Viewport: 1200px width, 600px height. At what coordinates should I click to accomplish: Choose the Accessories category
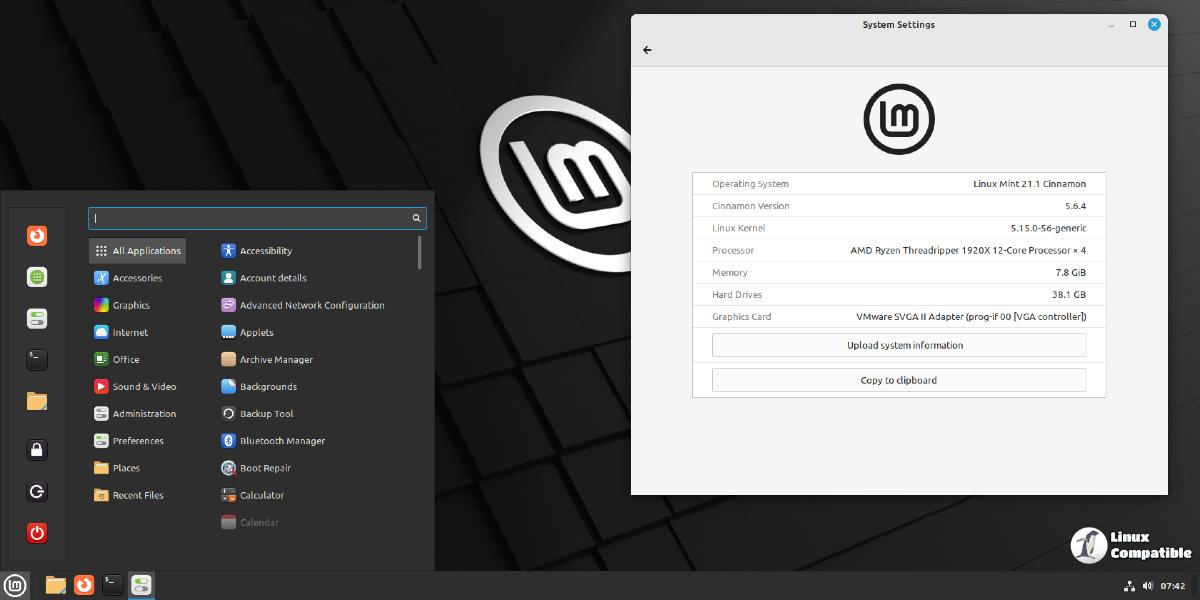coord(128,278)
